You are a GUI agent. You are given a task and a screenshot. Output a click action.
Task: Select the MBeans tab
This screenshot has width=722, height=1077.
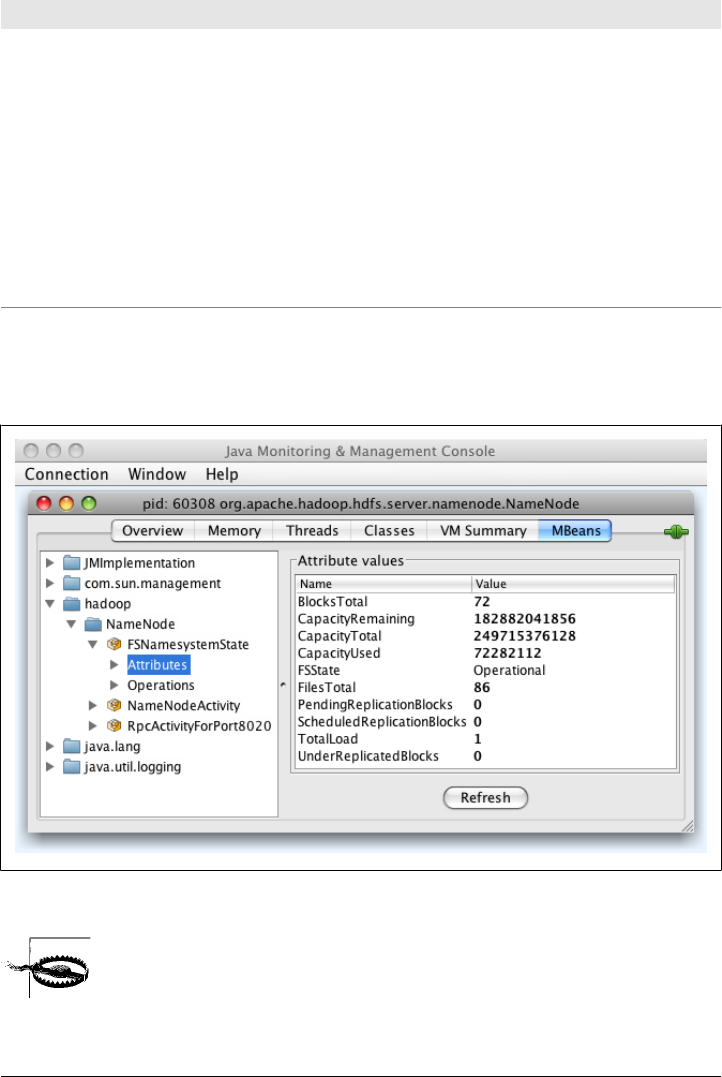(x=576, y=531)
